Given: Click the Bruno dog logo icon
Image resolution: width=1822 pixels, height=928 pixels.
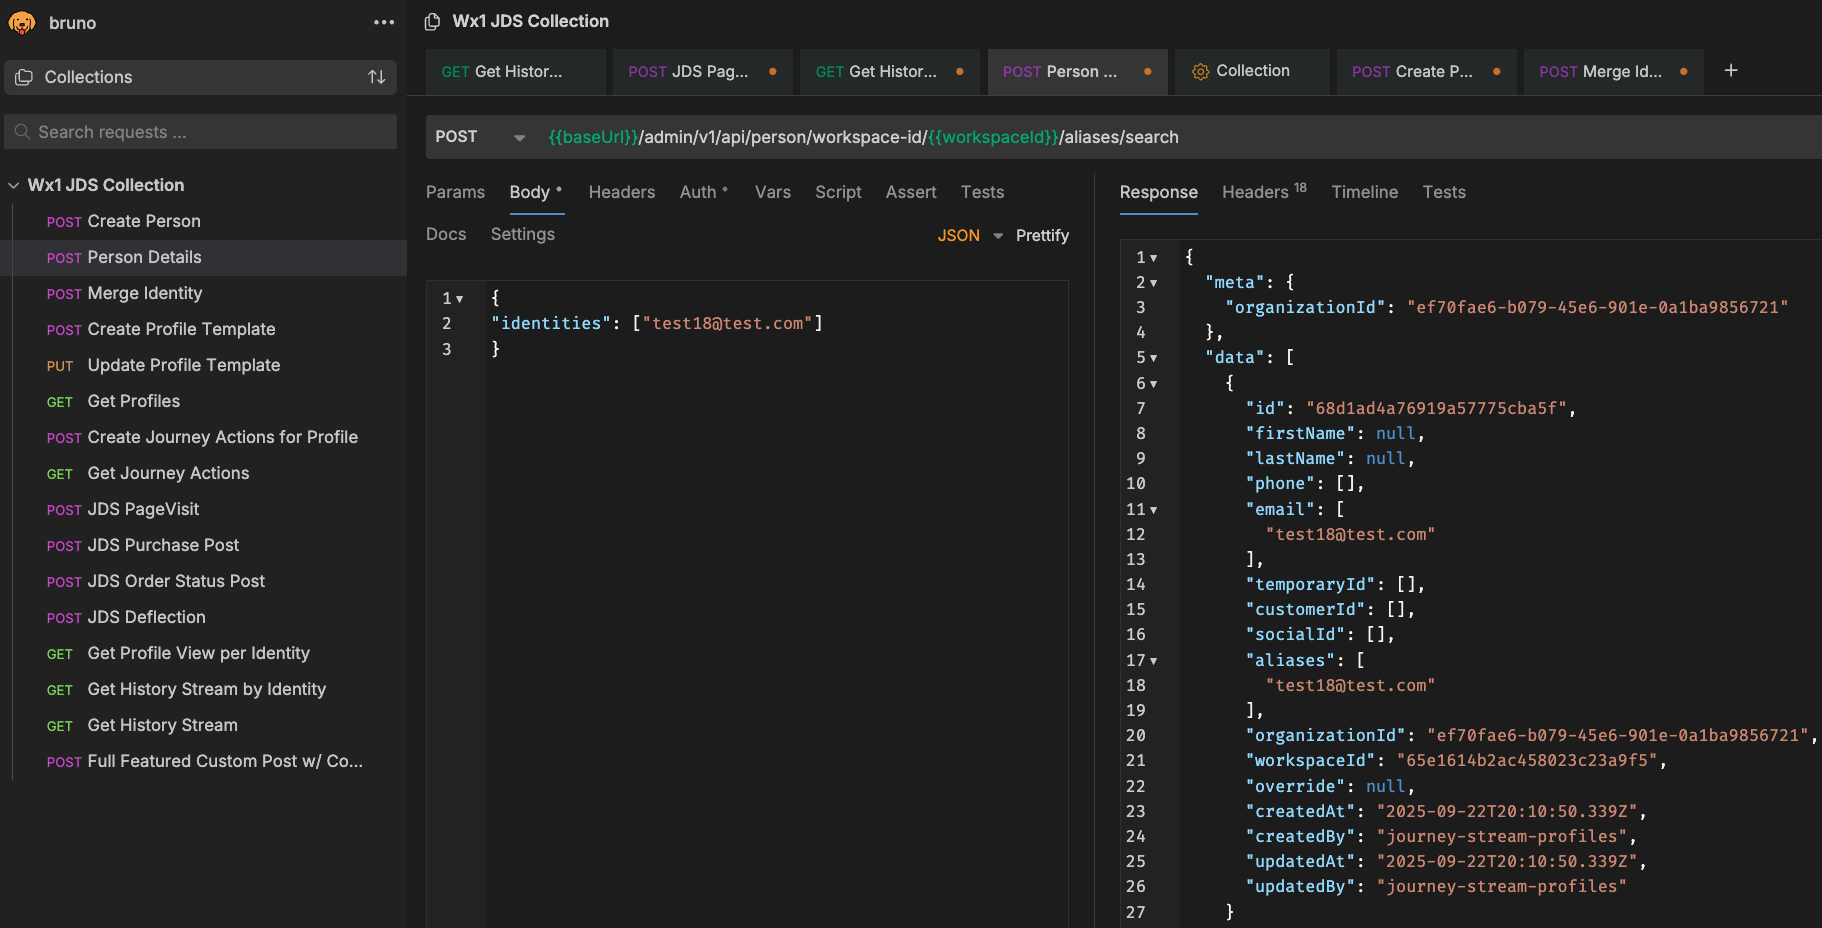Looking at the screenshot, I should click(22, 22).
